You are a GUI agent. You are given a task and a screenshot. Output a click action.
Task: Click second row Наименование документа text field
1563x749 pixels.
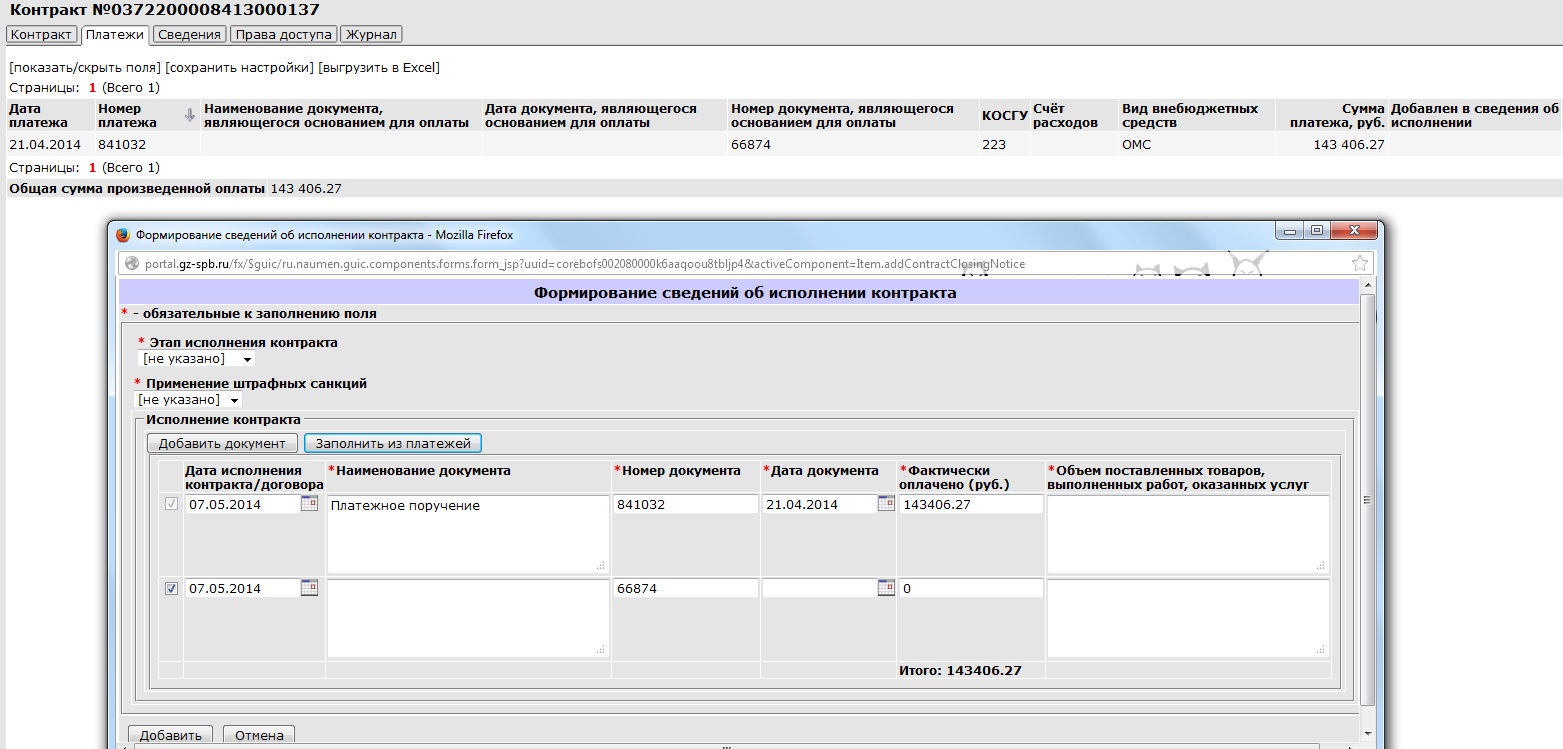pyautogui.click(x=467, y=618)
